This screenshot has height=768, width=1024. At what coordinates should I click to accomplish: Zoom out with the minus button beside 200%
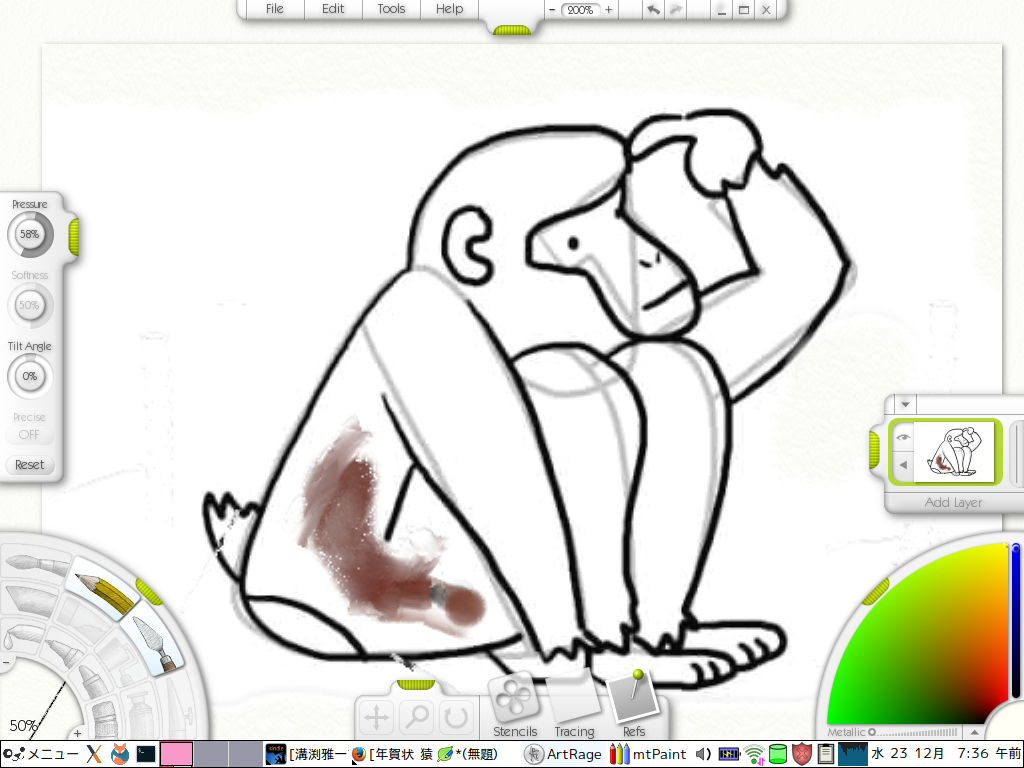click(552, 9)
